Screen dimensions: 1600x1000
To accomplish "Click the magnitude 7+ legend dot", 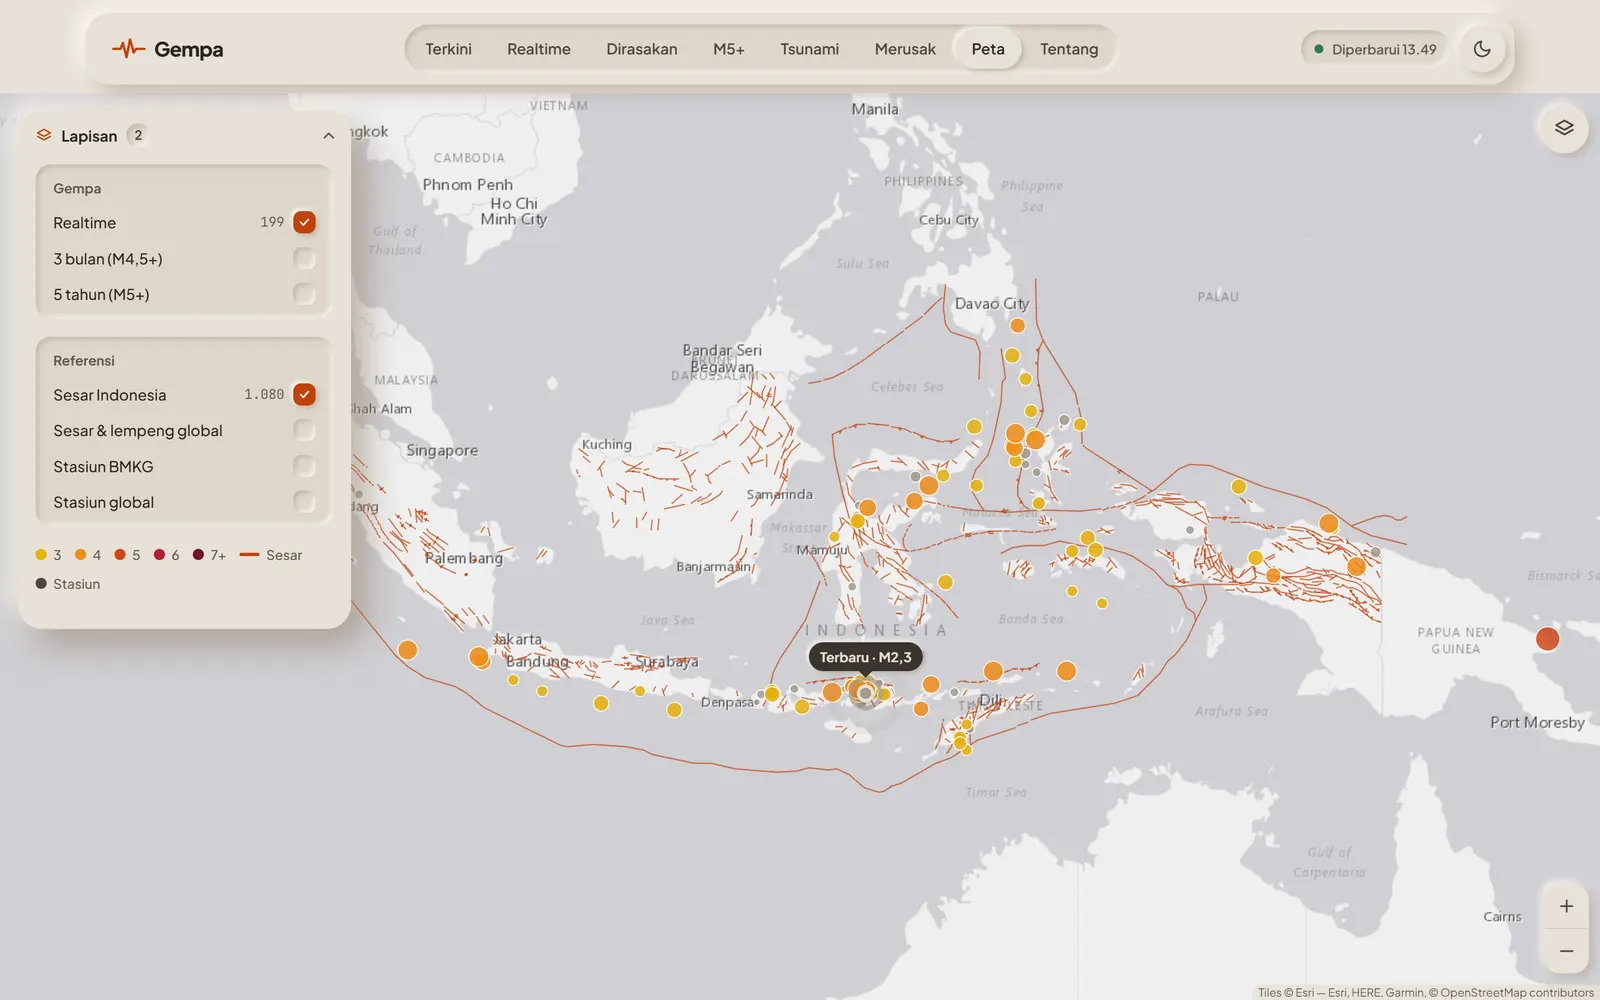I will (198, 554).
